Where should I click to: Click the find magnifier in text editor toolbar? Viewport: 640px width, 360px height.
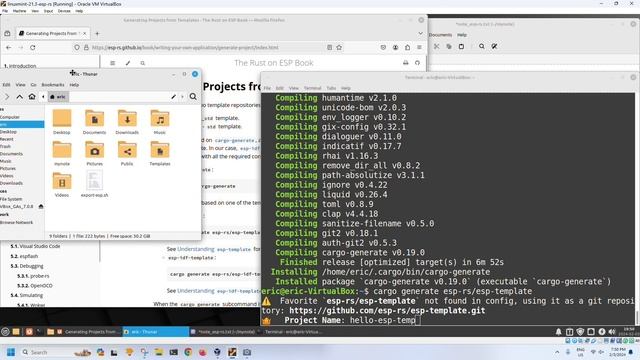pos(482,47)
